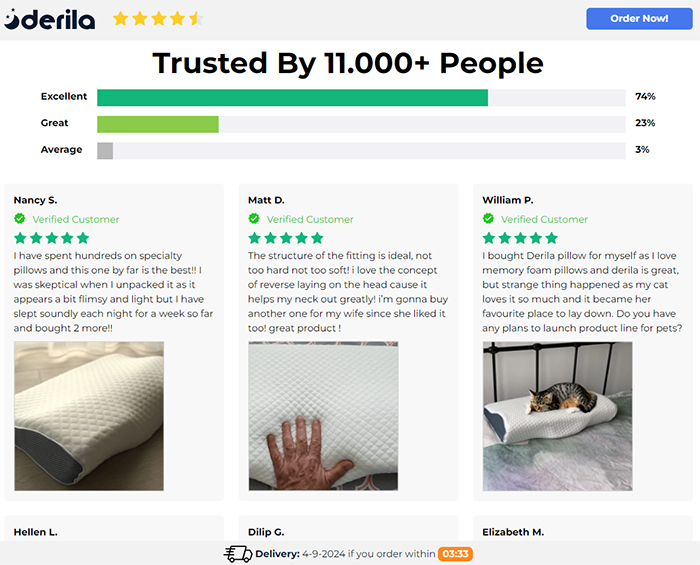This screenshot has height=565, width=700.
Task: Click the delivery truck icon
Action: coord(237,553)
